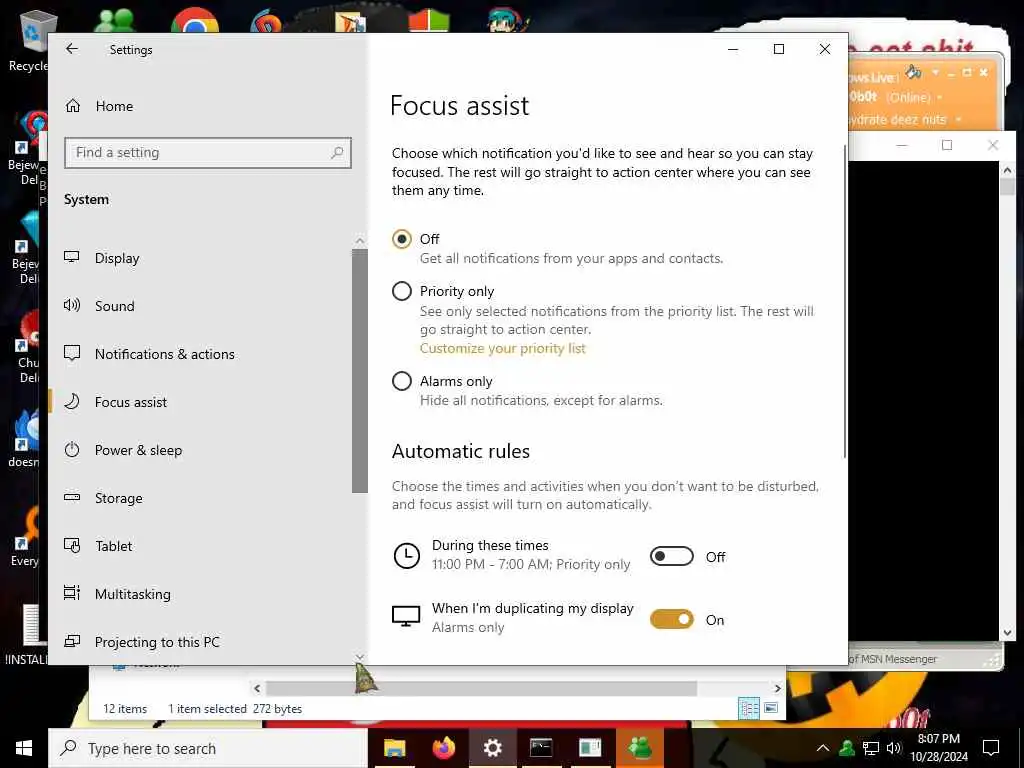Open File Explorer from the taskbar

(394, 748)
